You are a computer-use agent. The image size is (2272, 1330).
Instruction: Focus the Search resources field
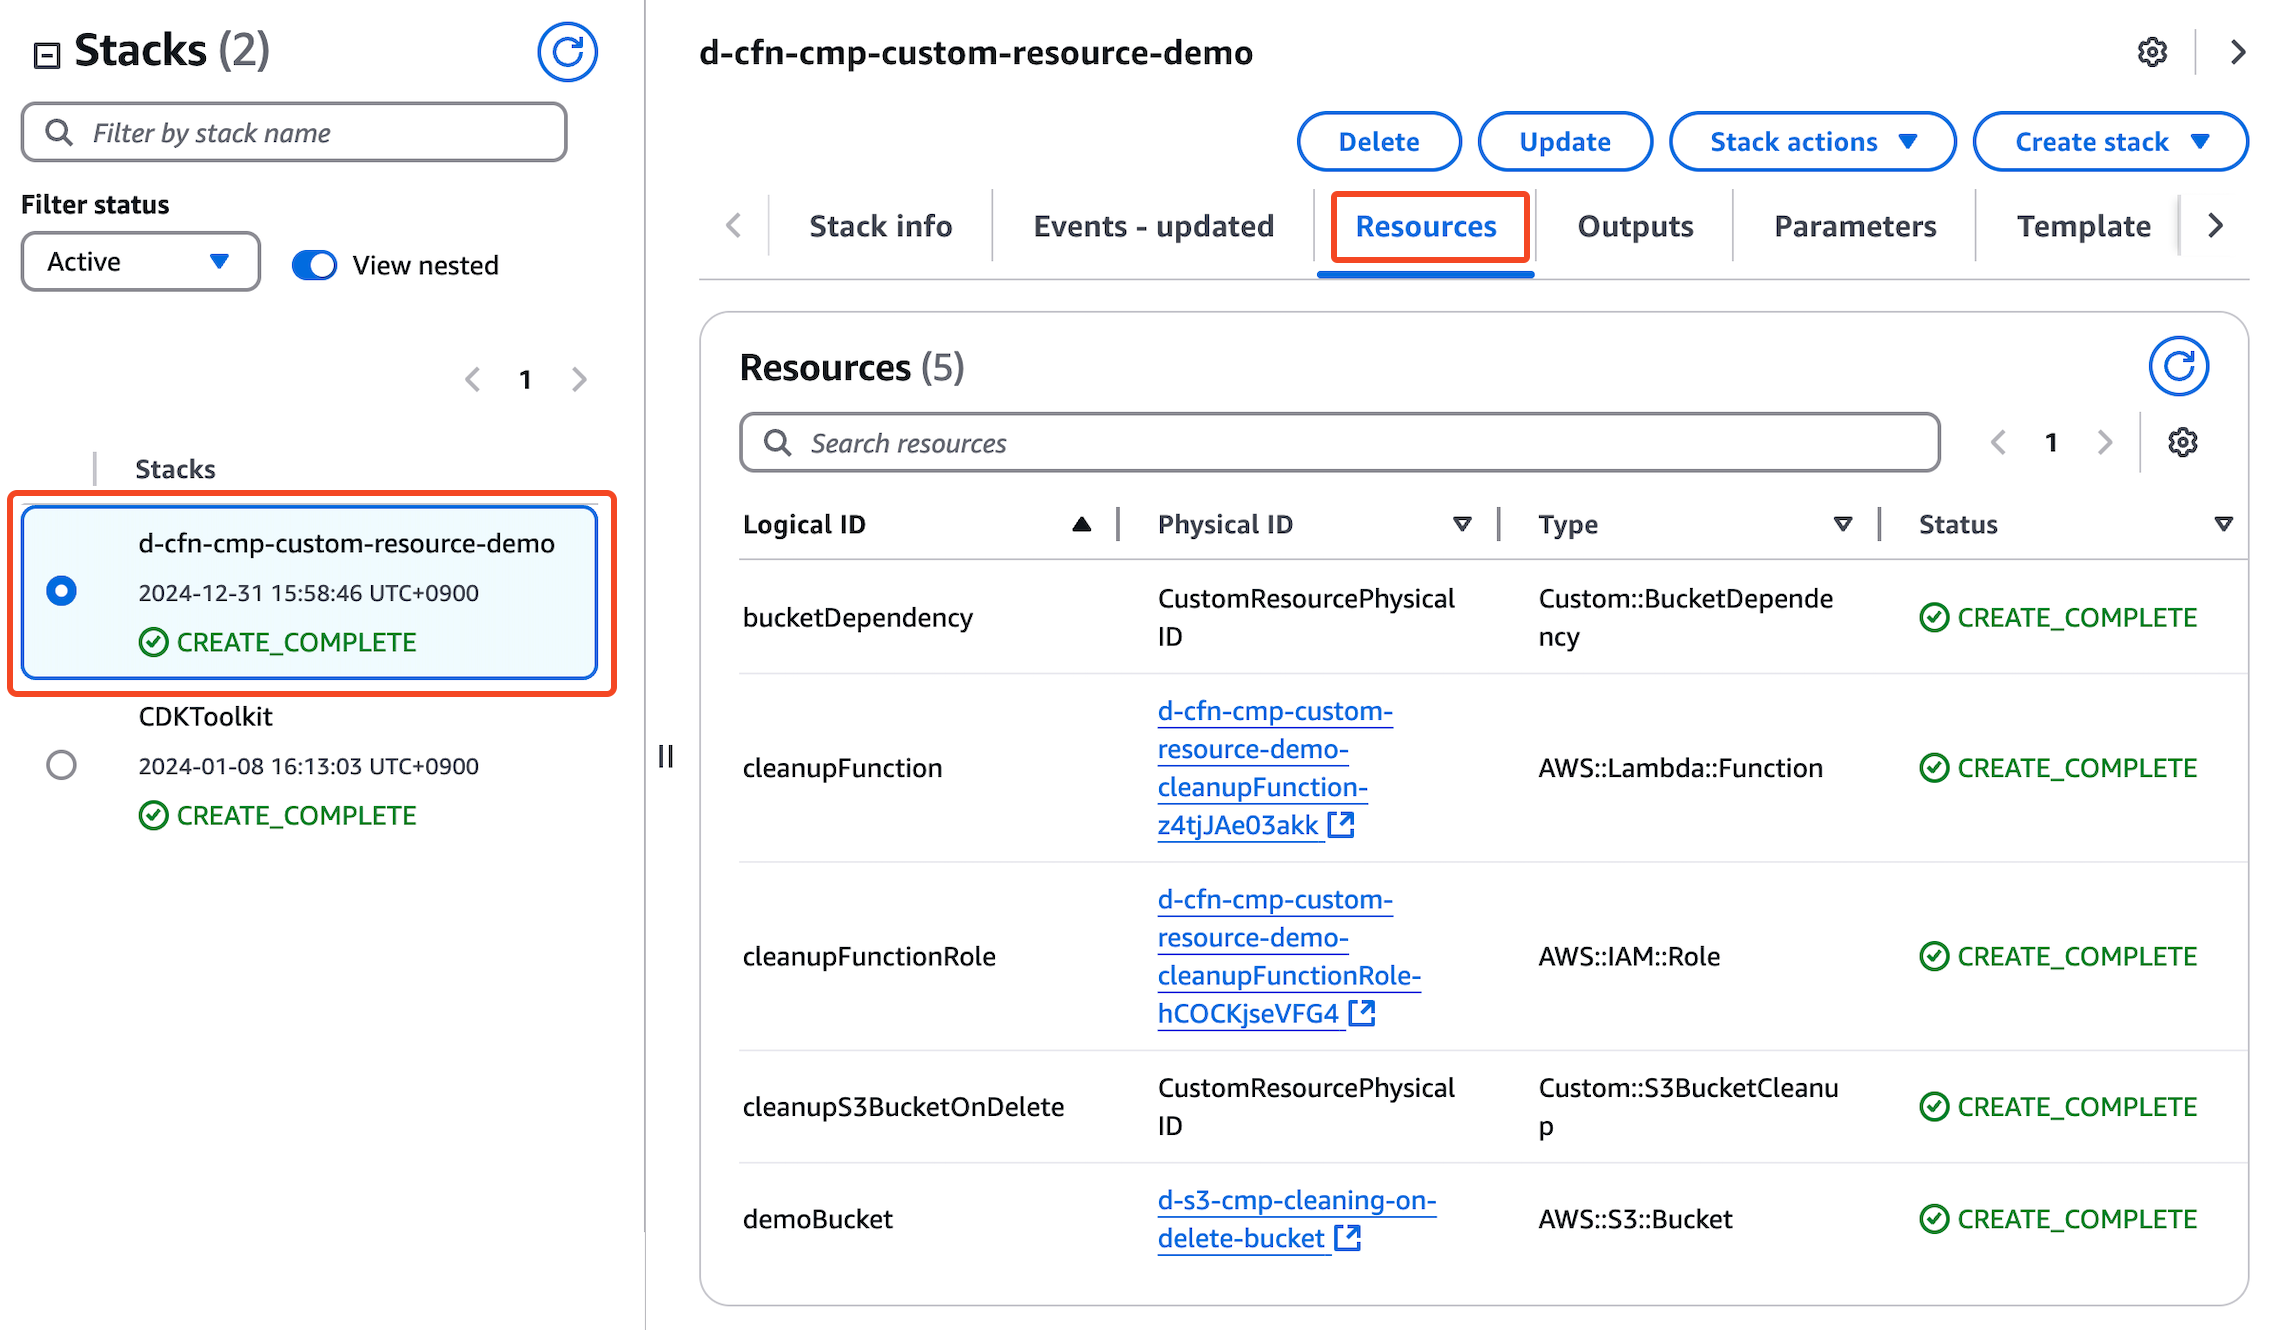click(1340, 443)
